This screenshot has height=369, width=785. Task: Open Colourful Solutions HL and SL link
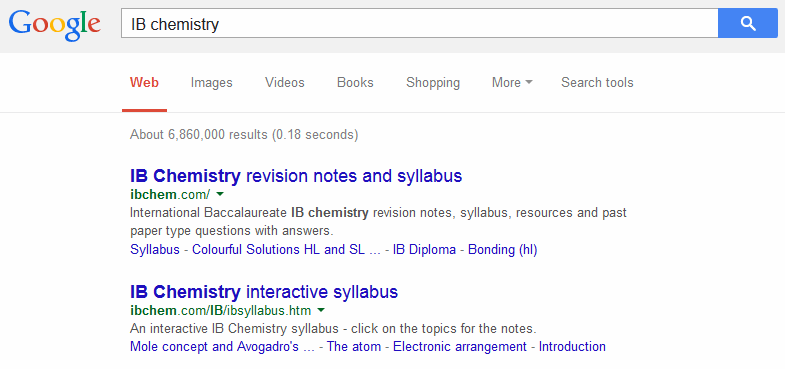coord(286,249)
